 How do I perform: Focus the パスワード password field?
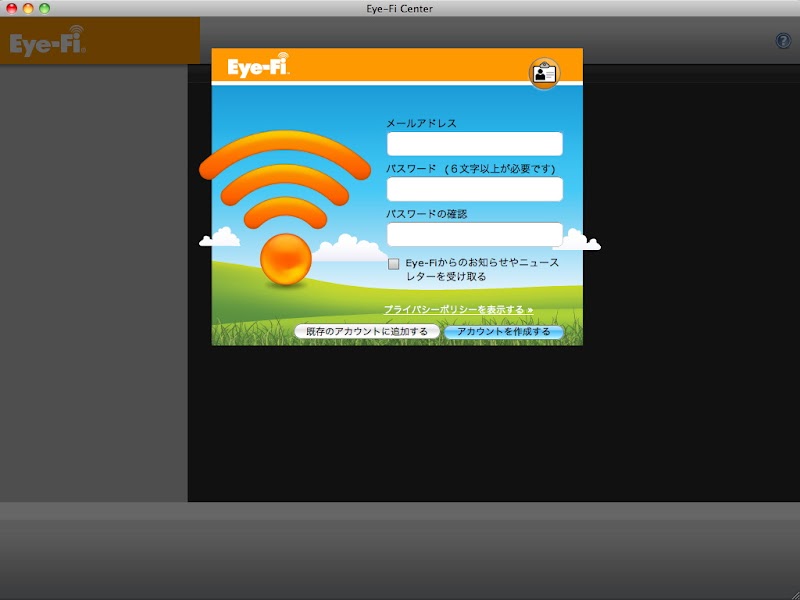click(x=474, y=189)
